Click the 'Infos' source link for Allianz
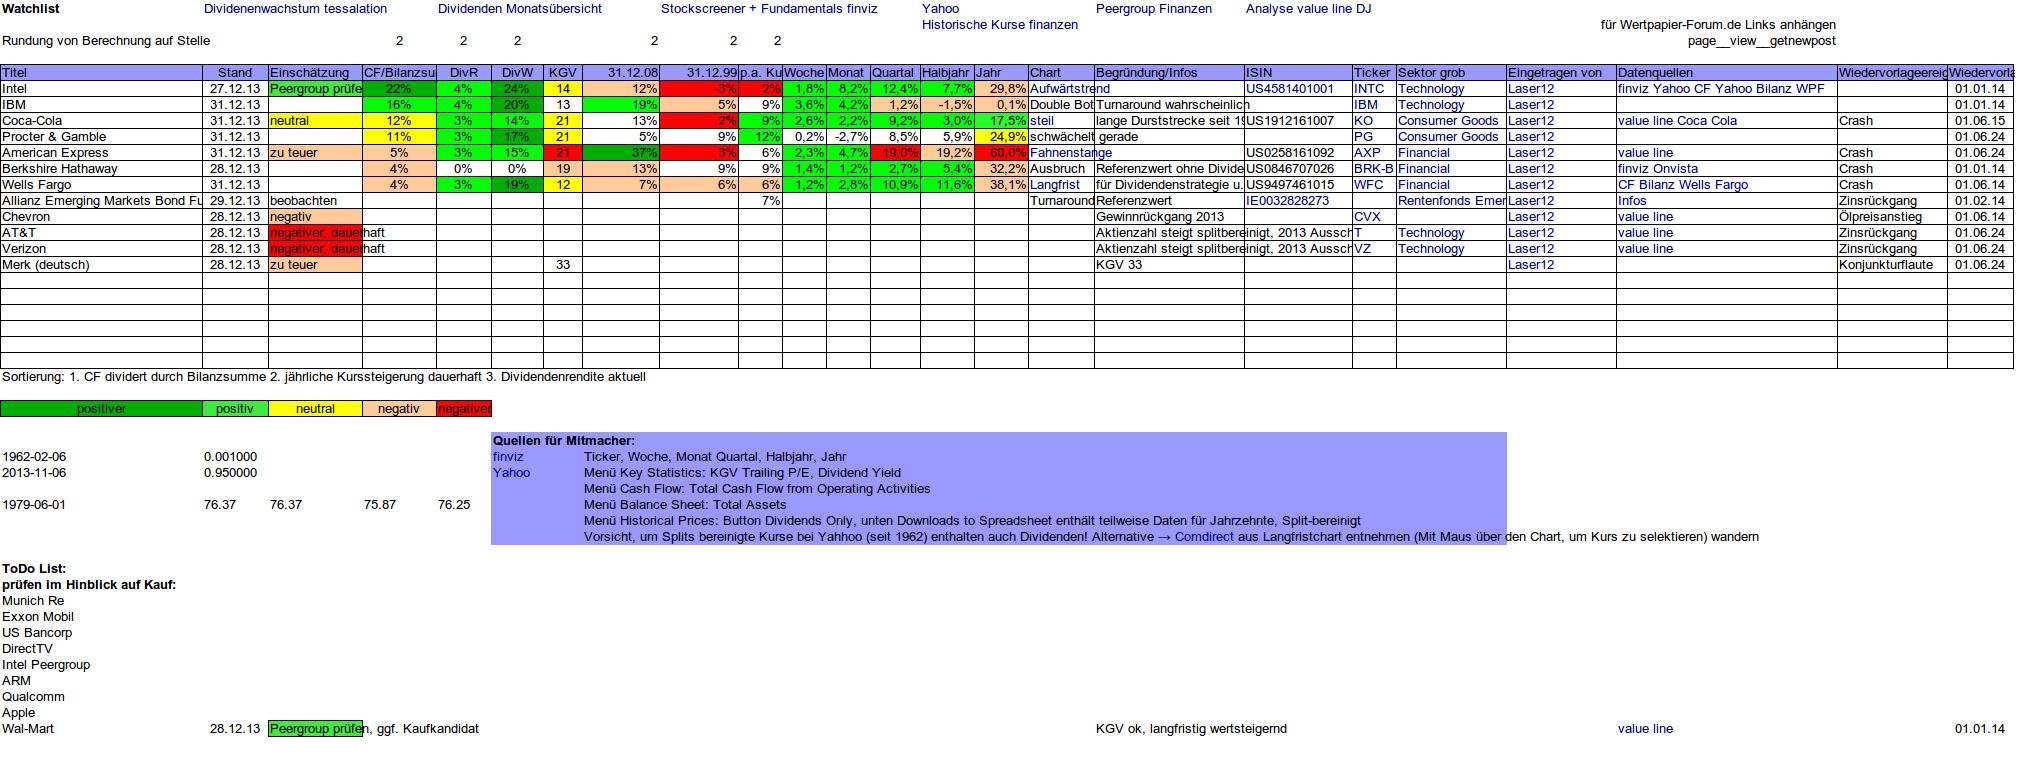 point(1632,201)
